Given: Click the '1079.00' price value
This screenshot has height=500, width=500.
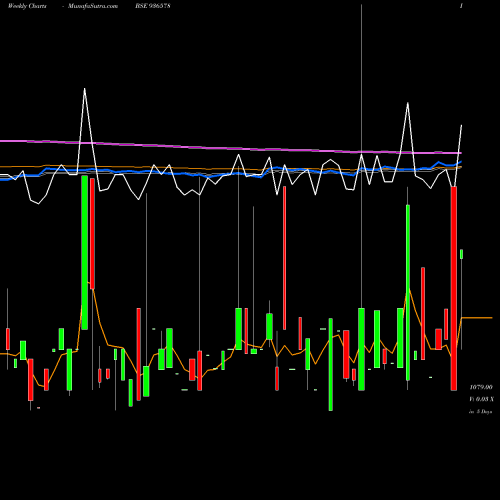Looking at the screenshot, I should pos(481,387).
